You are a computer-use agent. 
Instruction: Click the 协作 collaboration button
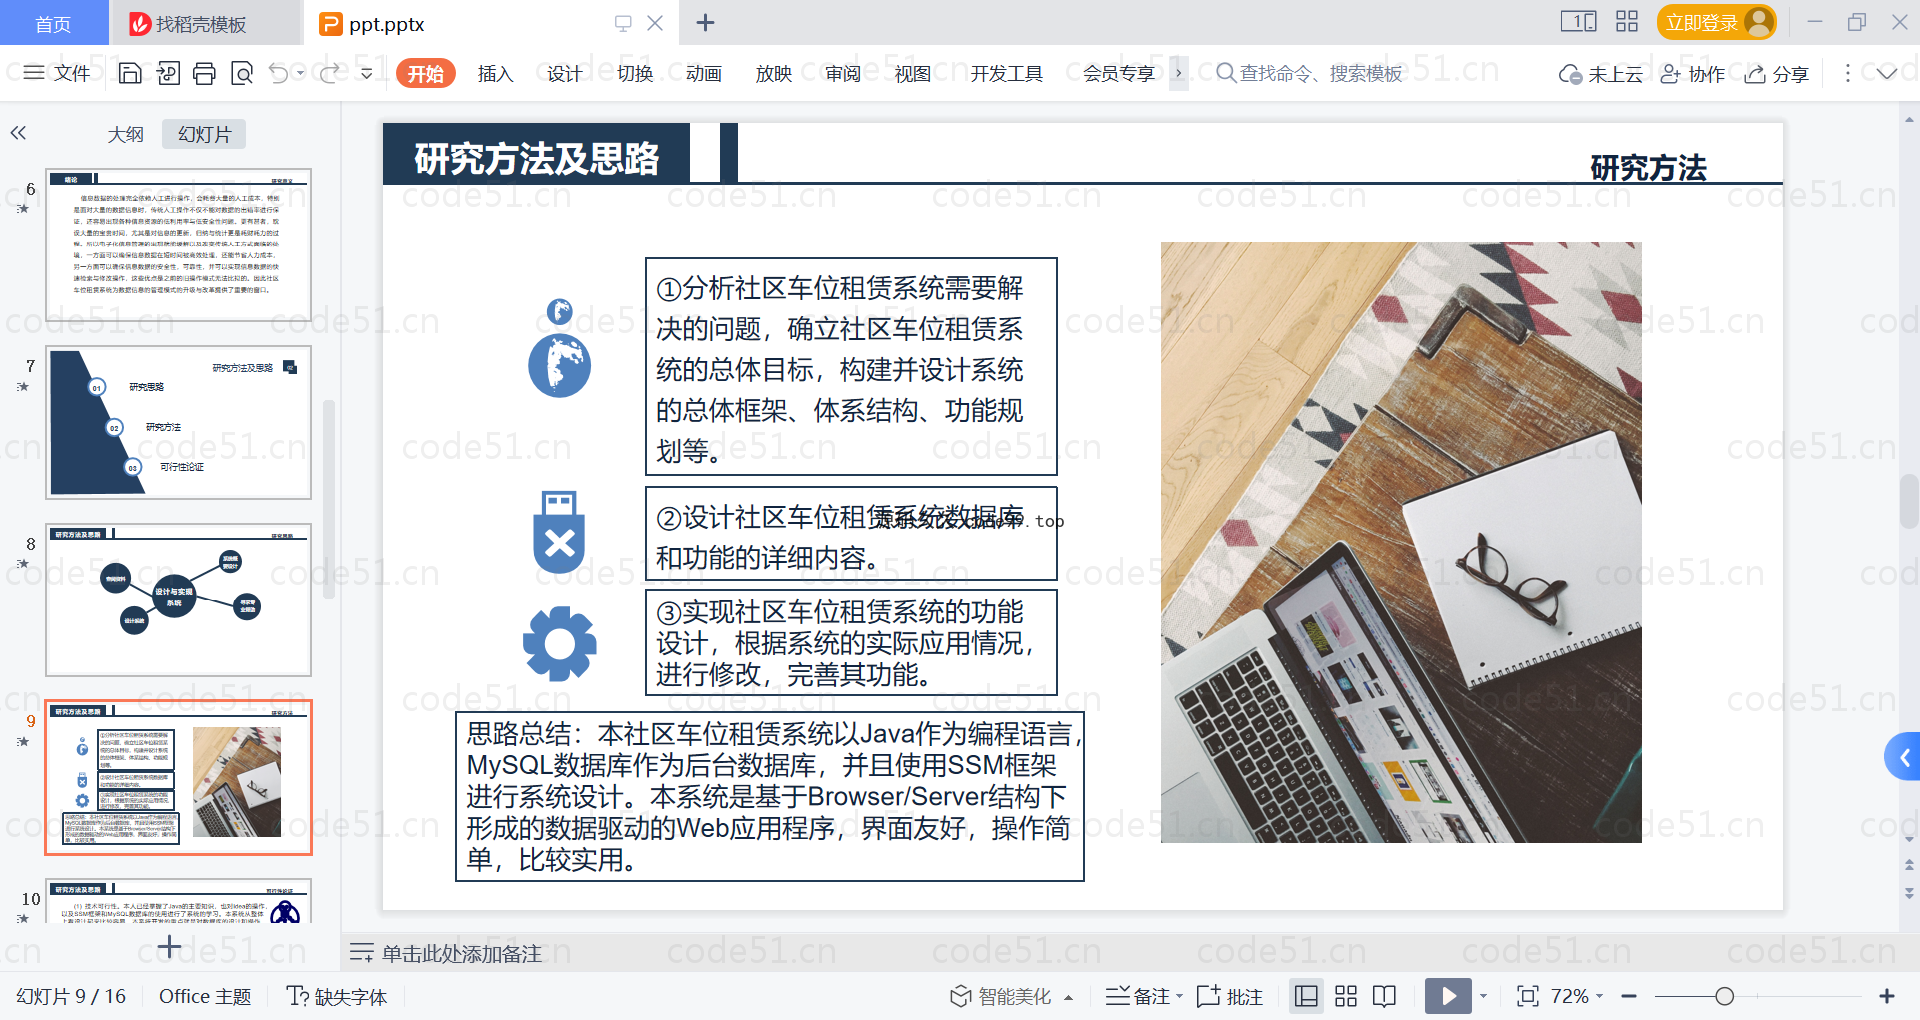pos(1692,74)
